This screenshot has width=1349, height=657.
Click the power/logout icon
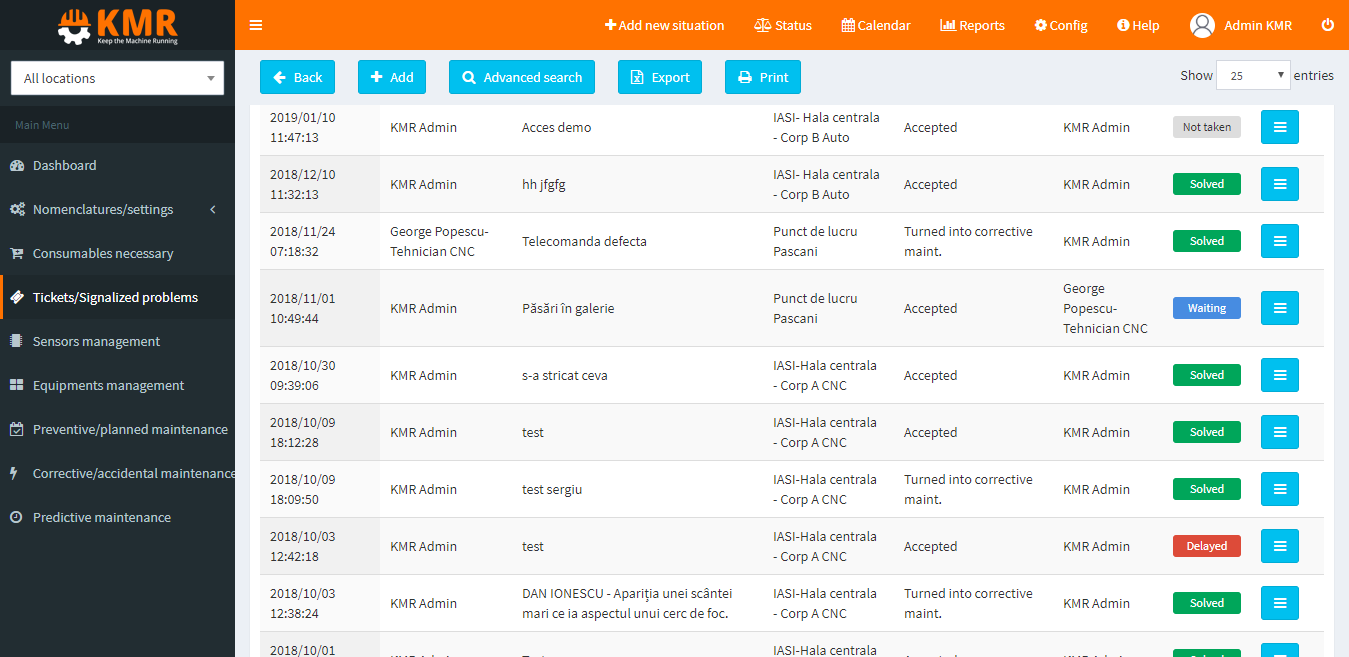click(x=1328, y=25)
